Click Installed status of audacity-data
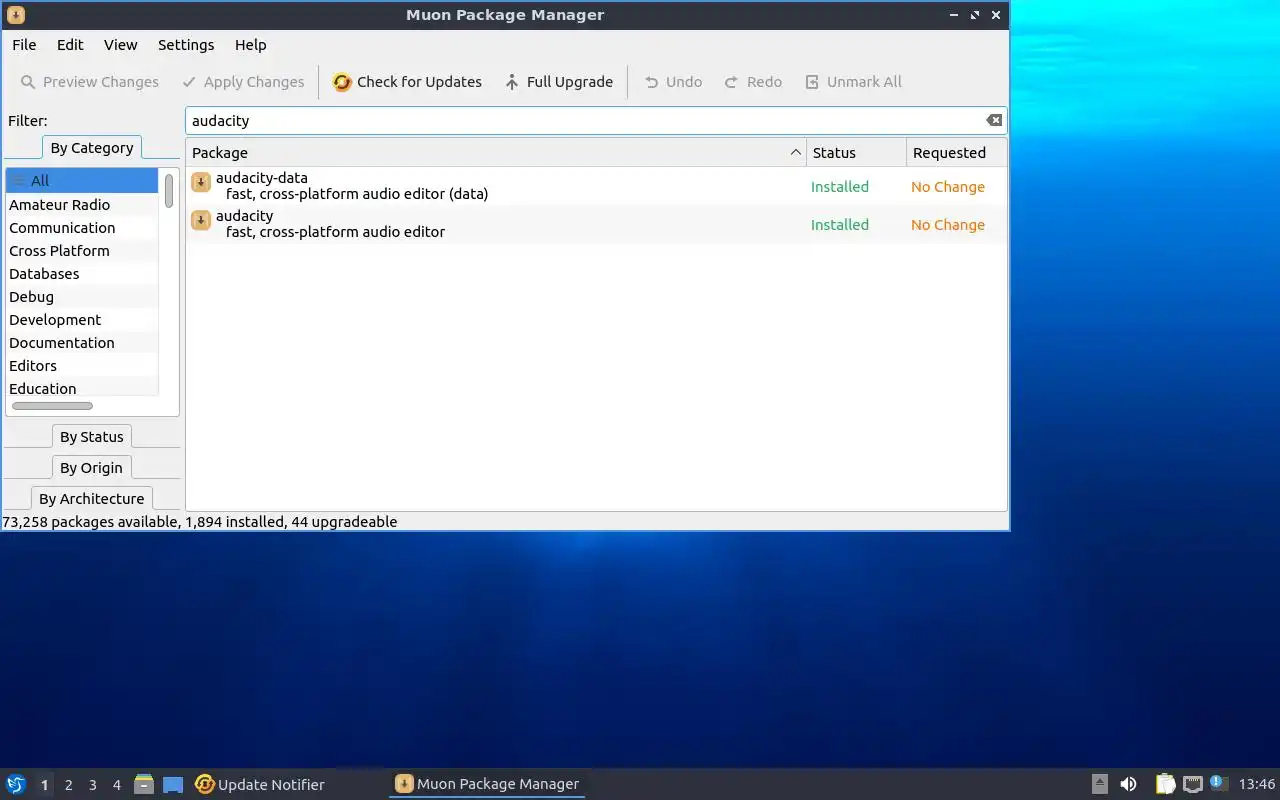This screenshot has width=1280, height=800. click(840, 187)
